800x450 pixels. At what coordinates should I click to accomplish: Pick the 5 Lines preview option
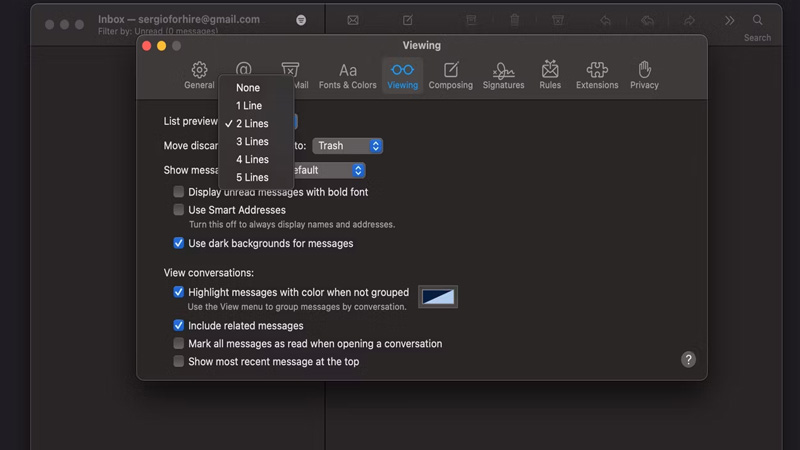click(x=252, y=178)
